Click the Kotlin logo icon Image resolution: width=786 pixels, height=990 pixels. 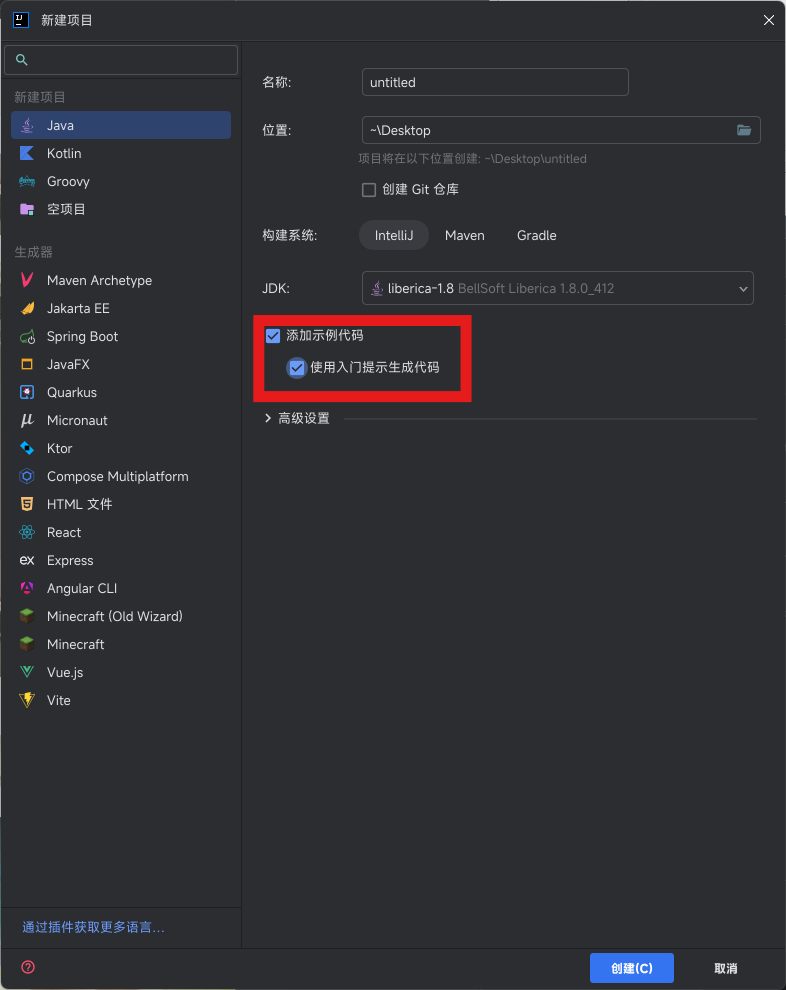click(27, 153)
